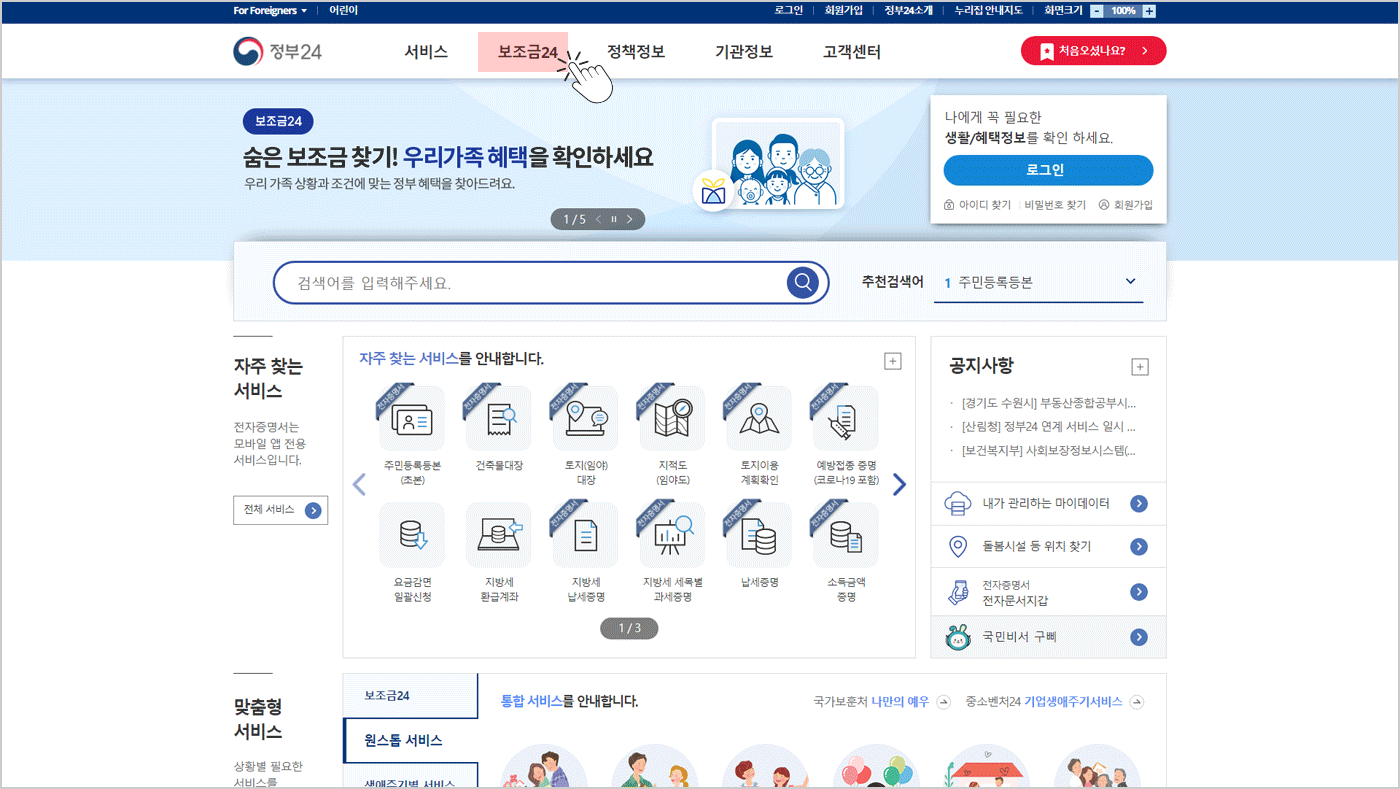Screen dimensions: 1400x789
Task: Decrease screen size with minus button
Action: point(1097,11)
